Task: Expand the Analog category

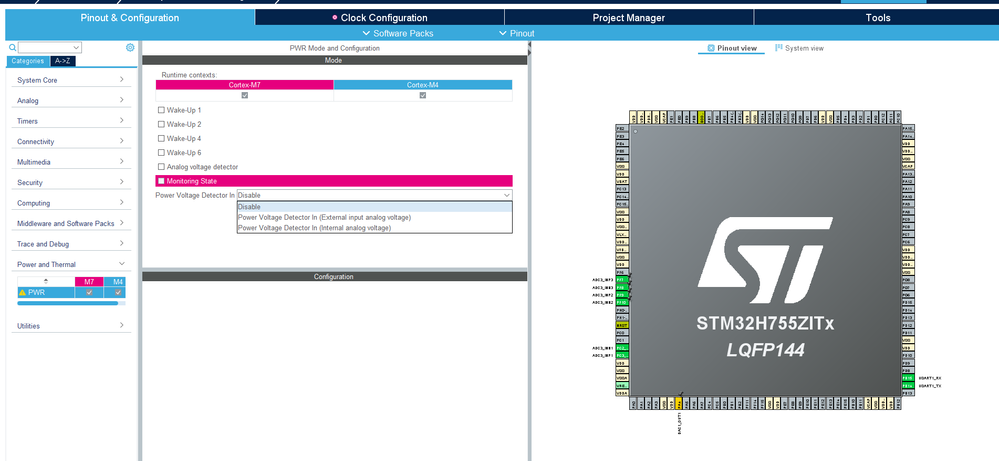Action: [x=71, y=101]
